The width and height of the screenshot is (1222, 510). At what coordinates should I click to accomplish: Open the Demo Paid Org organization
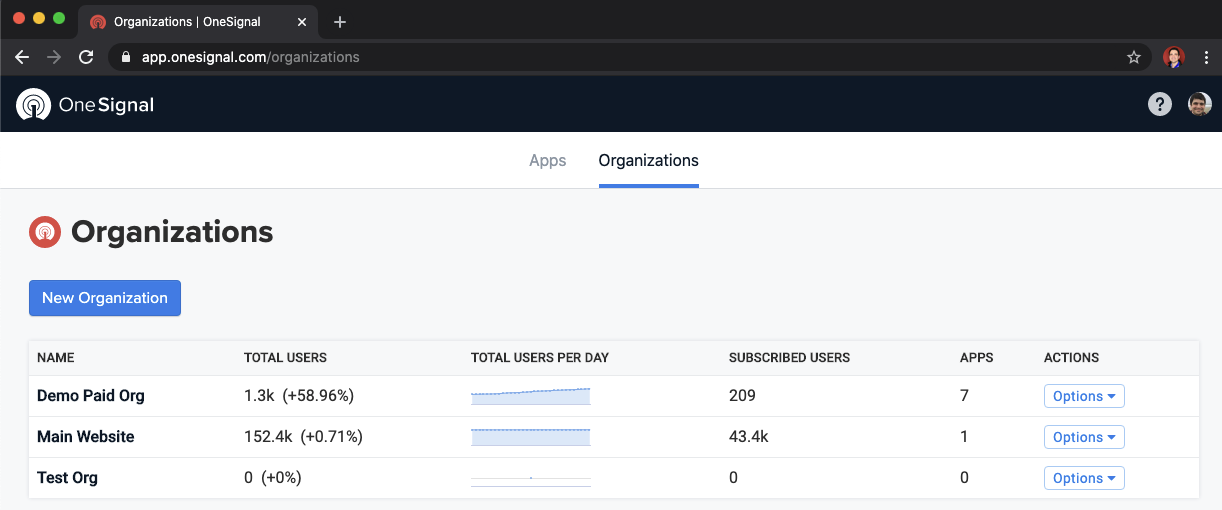[91, 396]
